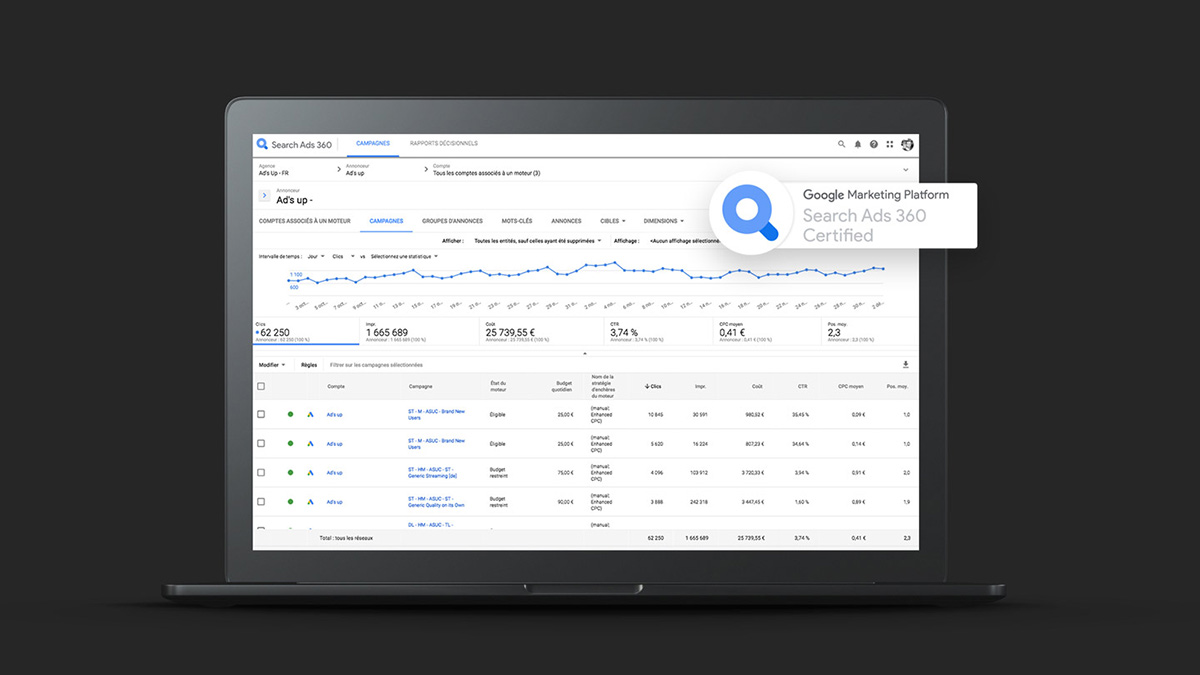Open the Tous les comptes associés breadcrumb
This screenshot has width=1200, height=675.
click(x=486, y=170)
